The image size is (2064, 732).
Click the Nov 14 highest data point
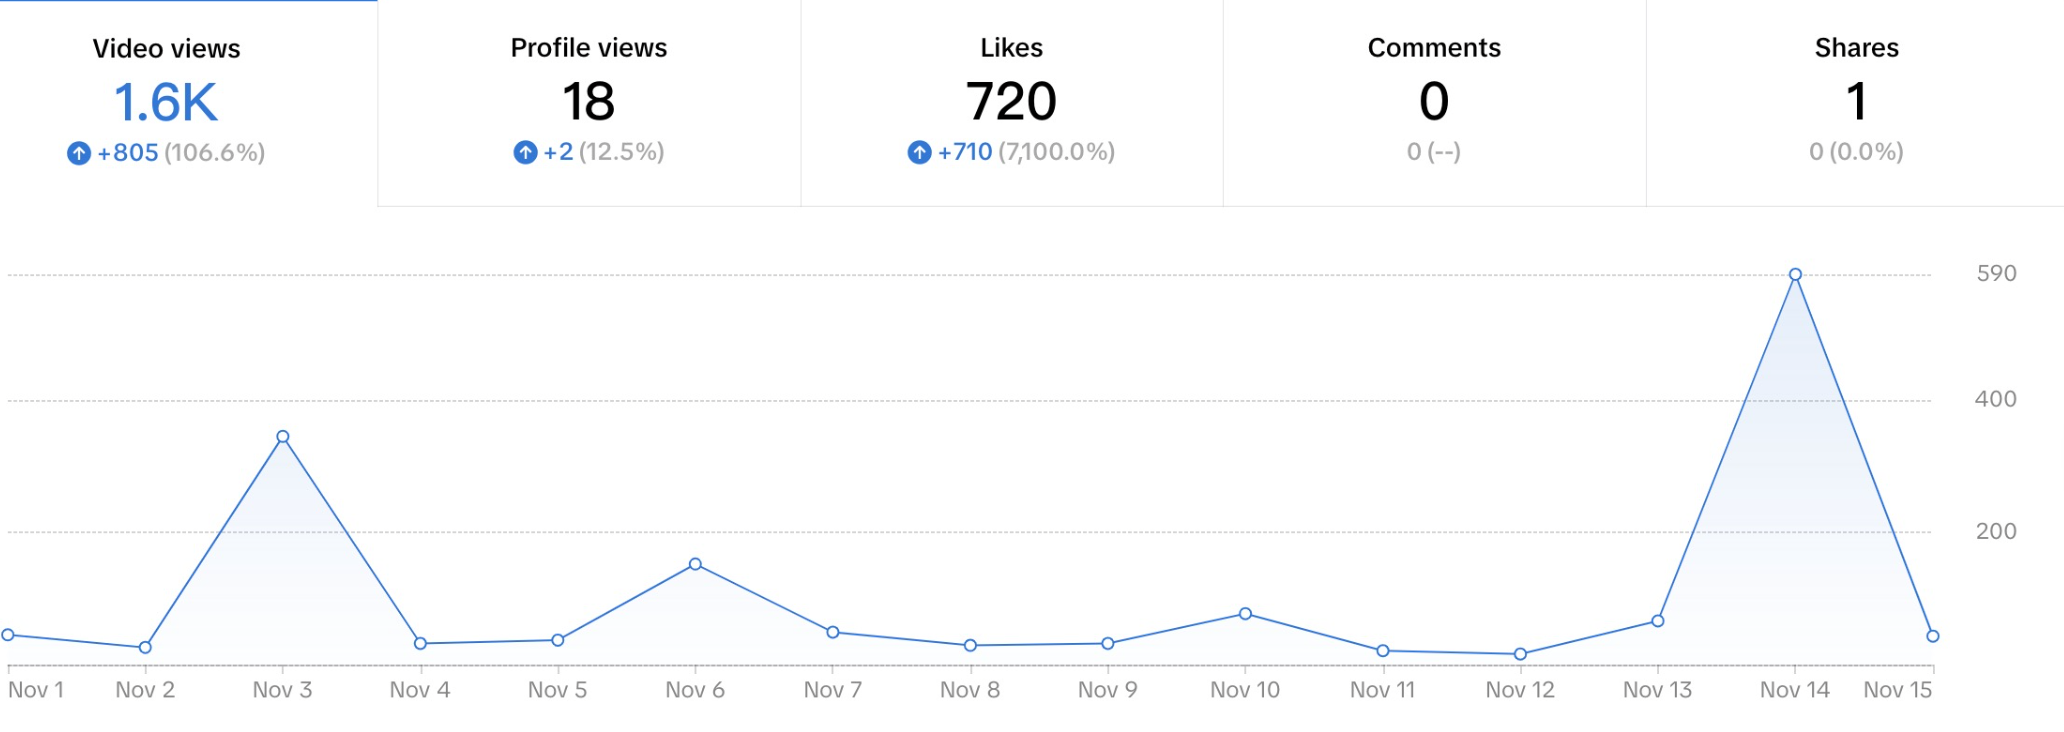[x=1795, y=274]
